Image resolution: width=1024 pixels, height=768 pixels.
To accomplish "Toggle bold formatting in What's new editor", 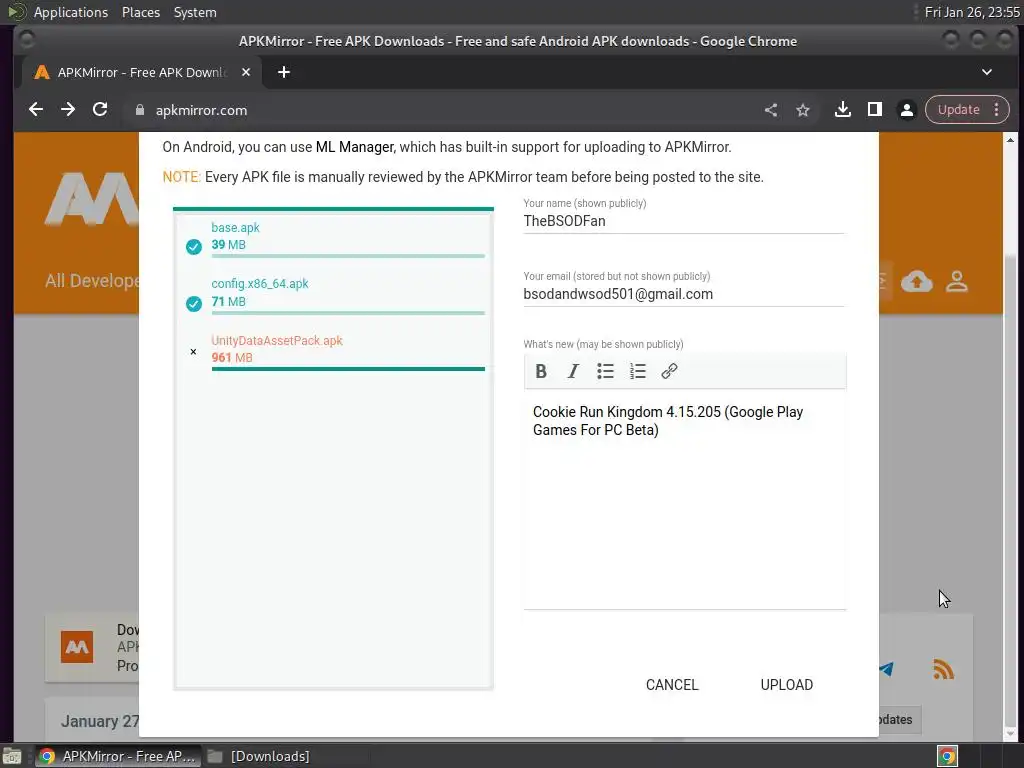I will click(541, 372).
